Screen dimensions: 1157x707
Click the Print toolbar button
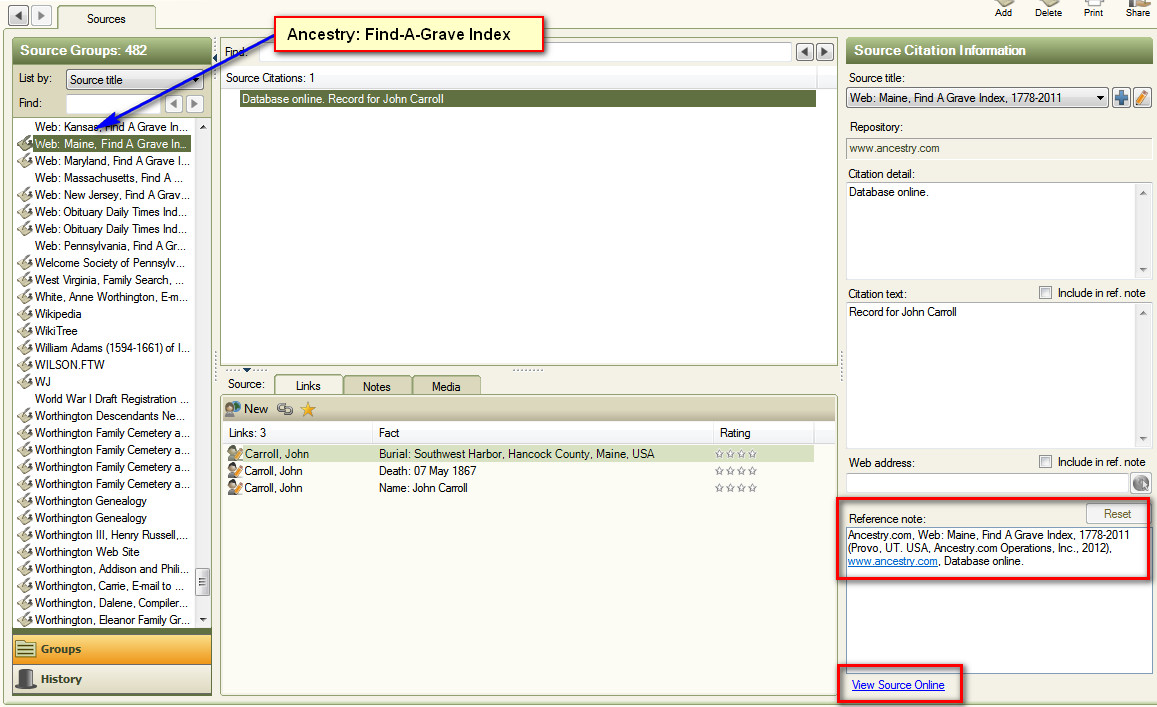click(x=1094, y=9)
